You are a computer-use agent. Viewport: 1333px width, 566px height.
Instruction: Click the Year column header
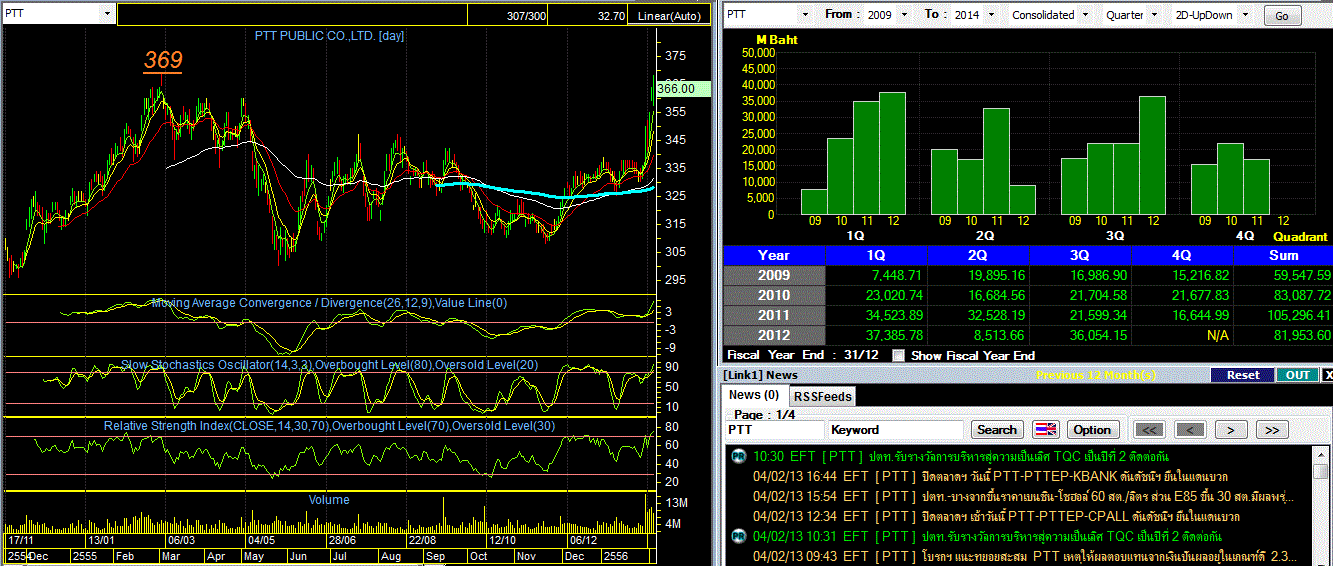coord(774,255)
